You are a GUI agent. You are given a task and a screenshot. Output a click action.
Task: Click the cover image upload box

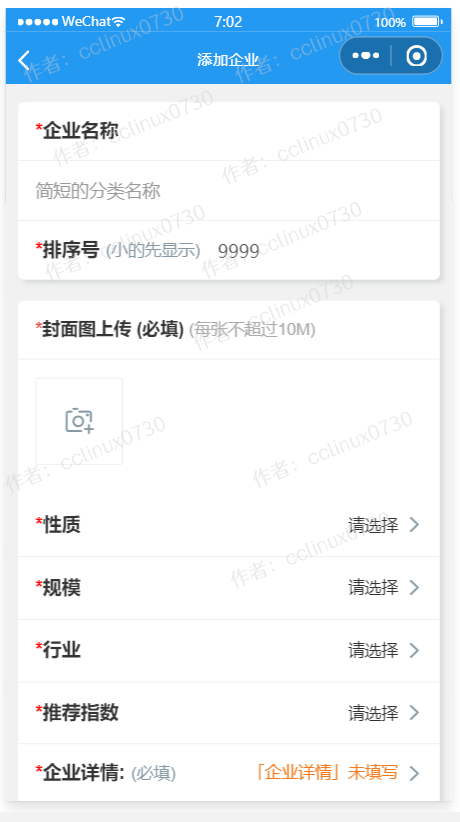click(79, 421)
